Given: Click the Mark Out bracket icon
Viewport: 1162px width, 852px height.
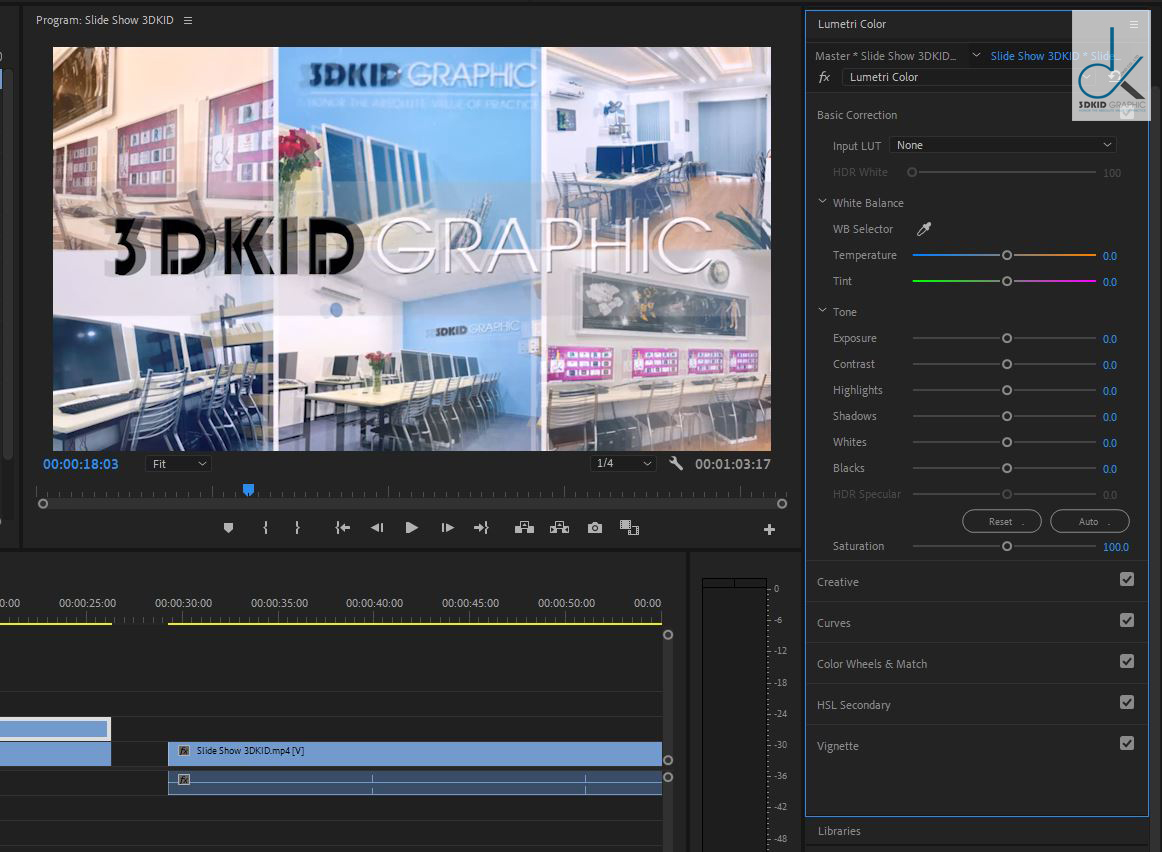Looking at the screenshot, I should (x=297, y=527).
